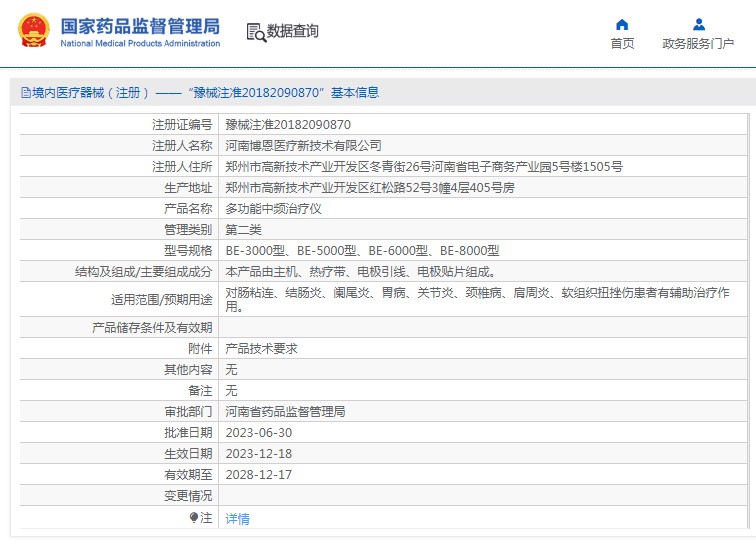Click the 国家药品监督管理局 site title
756x542 pixels.
click(x=140, y=26)
